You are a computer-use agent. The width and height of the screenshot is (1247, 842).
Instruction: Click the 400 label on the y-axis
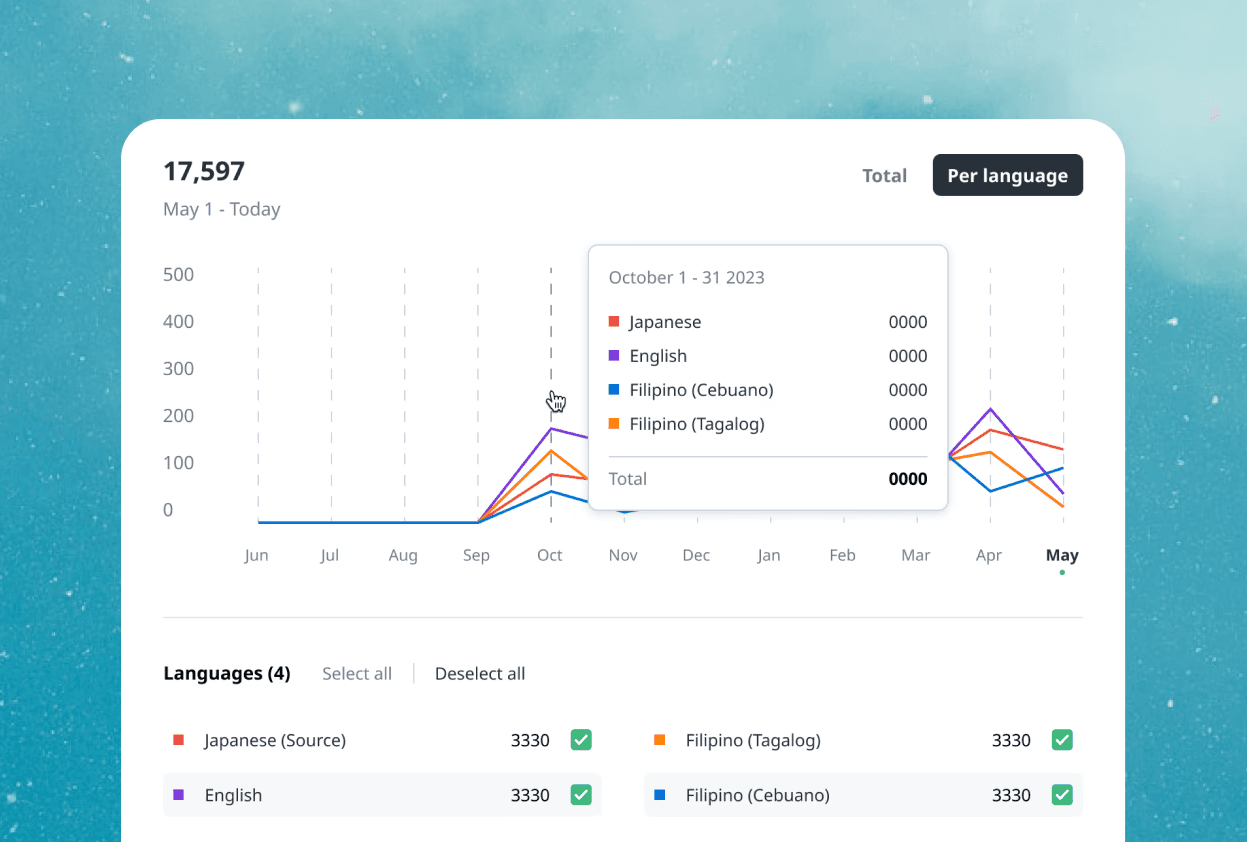pyautogui.click(x=178, y=322)
